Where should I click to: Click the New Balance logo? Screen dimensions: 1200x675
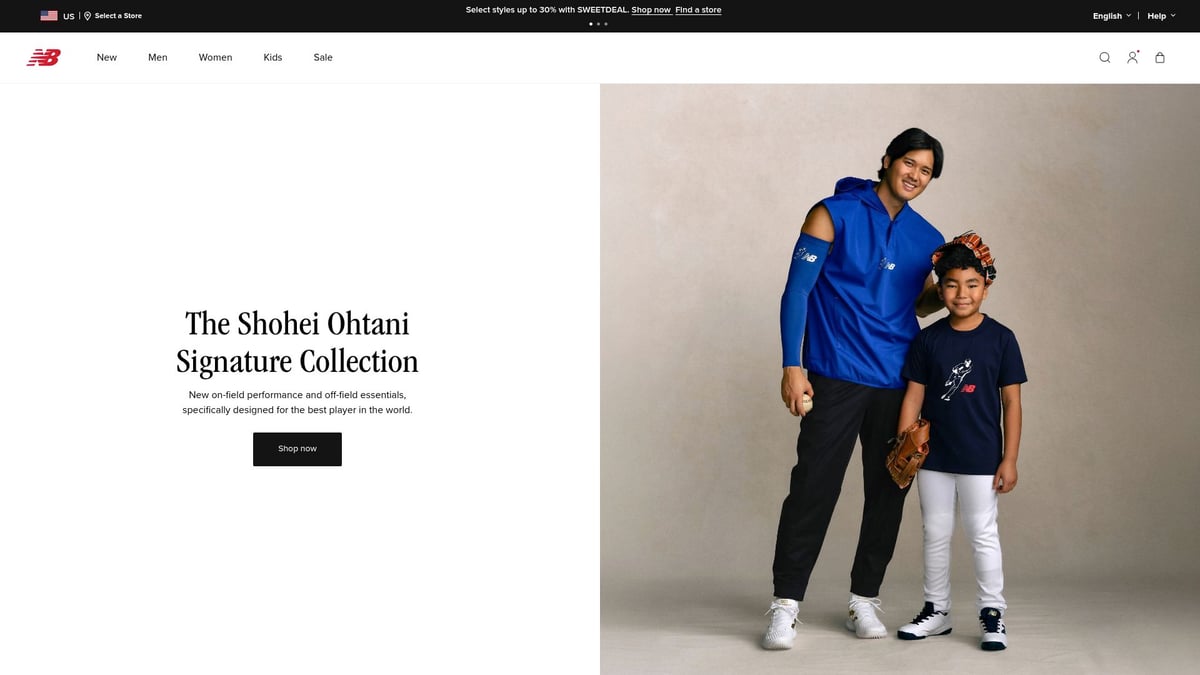43,58
